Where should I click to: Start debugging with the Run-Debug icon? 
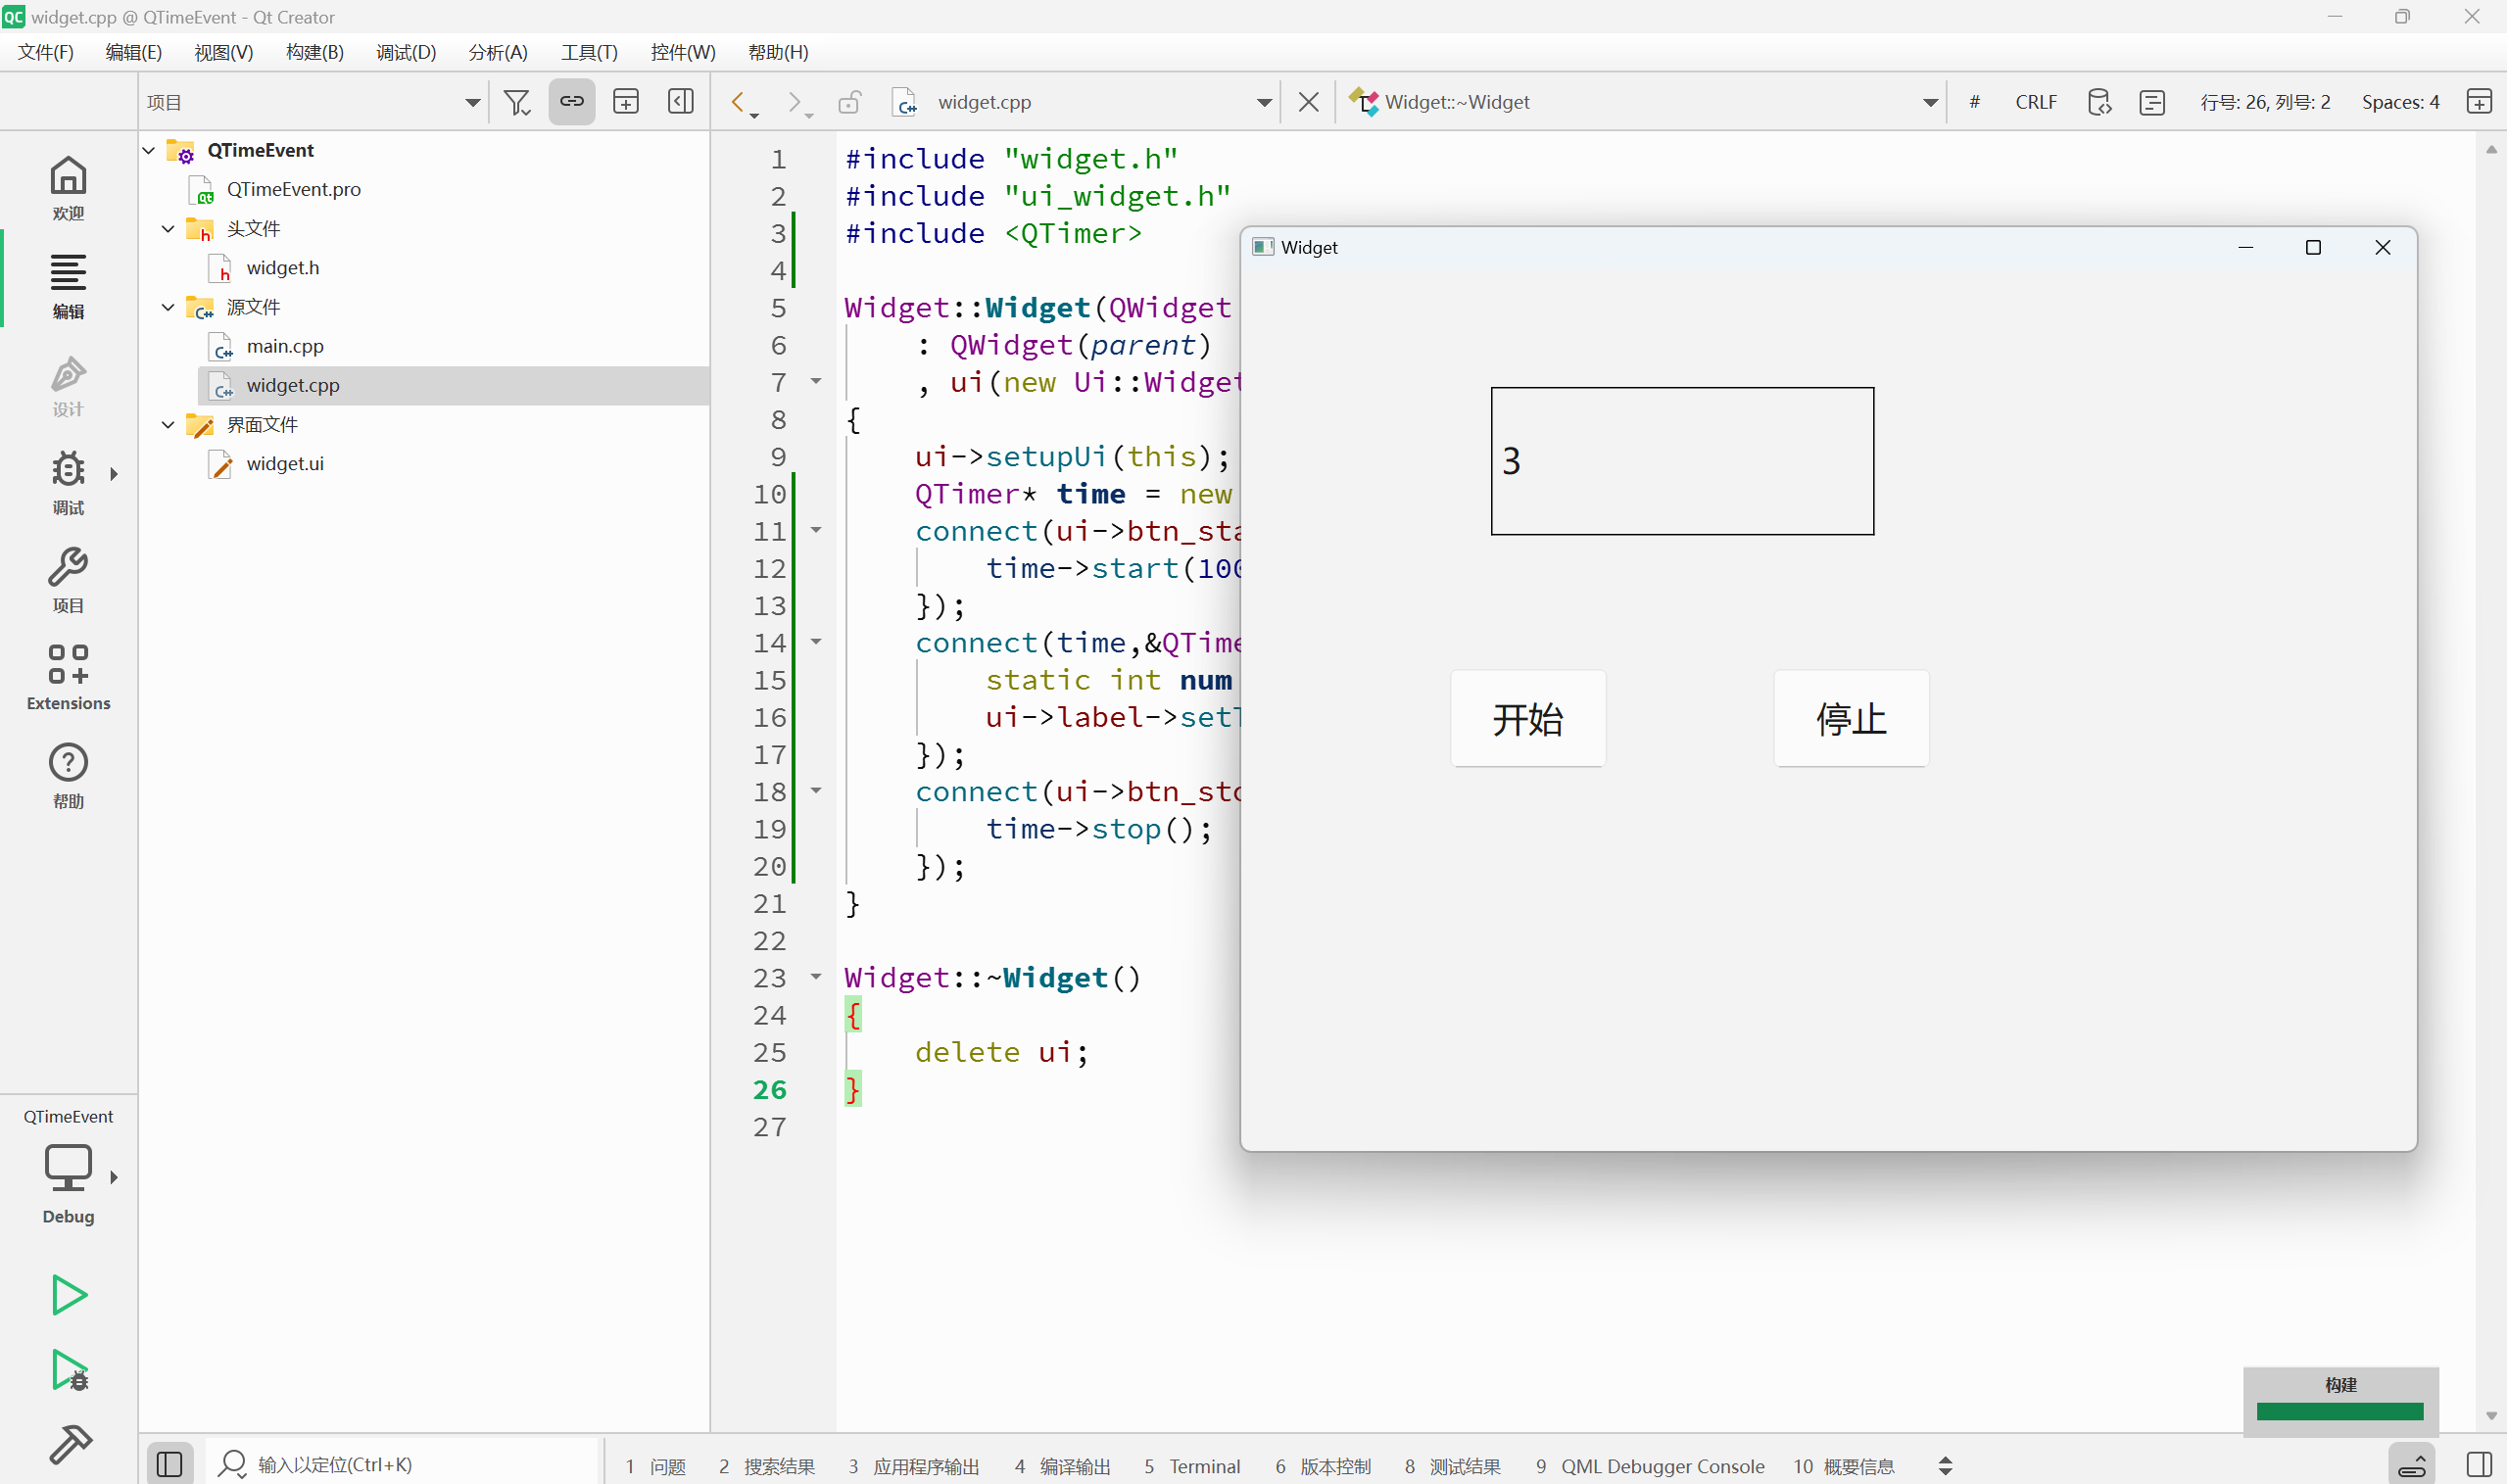(68, 1370)
